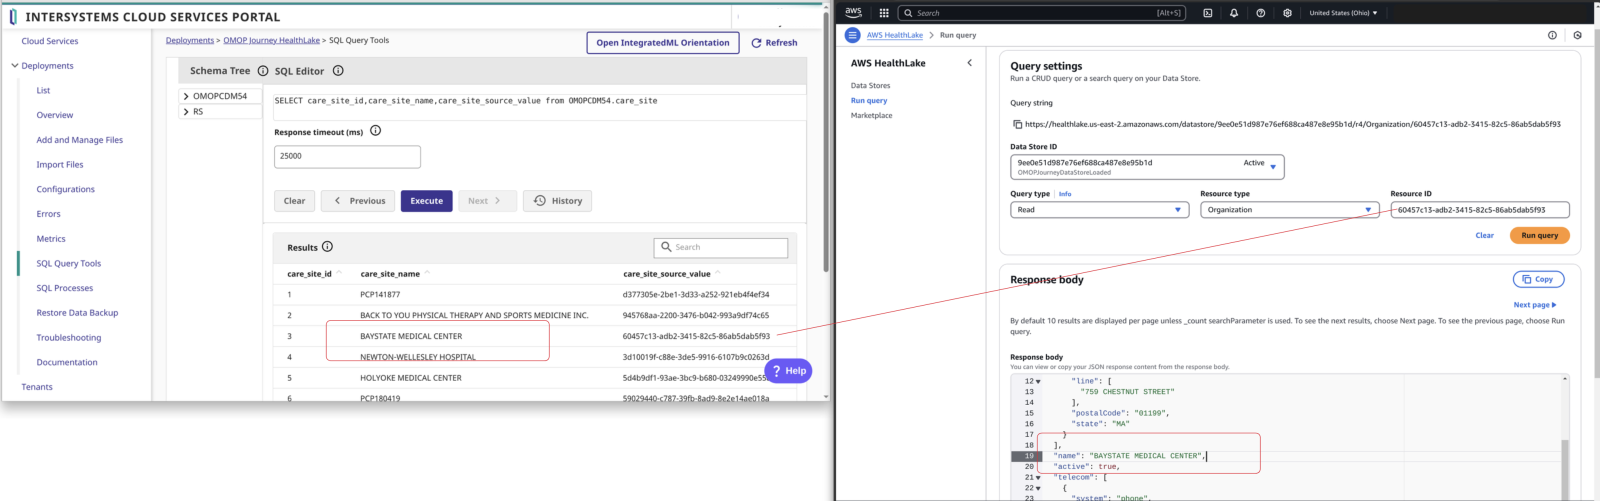Open Configurations in sidebar
Image resolution: width=1600 pixels, height=501 pixels.
[66, 189]
